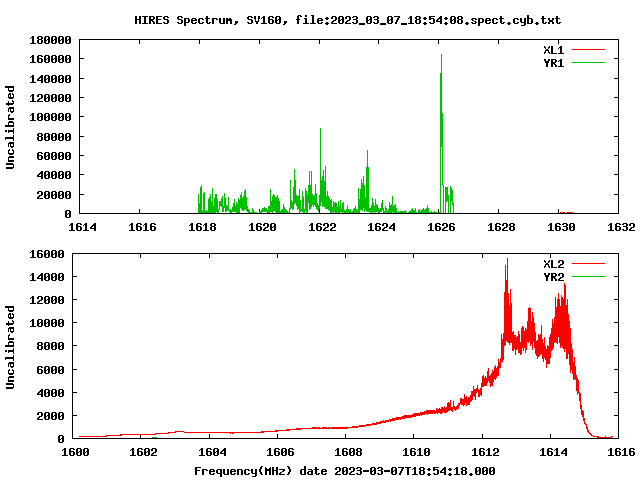Click the 1620 x-axis tick label
Viewport: 640px width, 480px height.
(x=262, y=227)
